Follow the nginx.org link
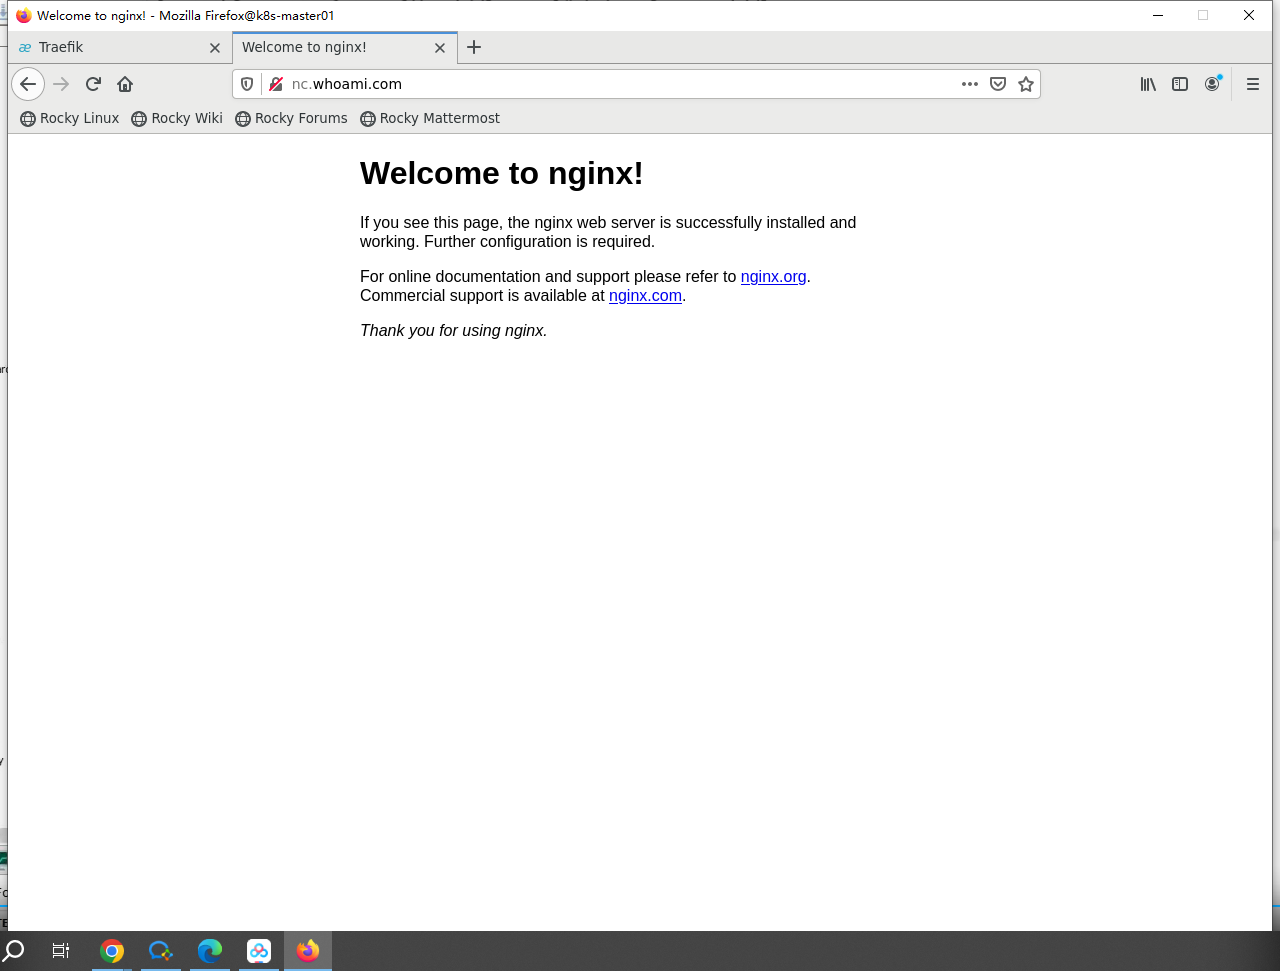This screenshot has width=1280, height=971. [x=773, y=277]
